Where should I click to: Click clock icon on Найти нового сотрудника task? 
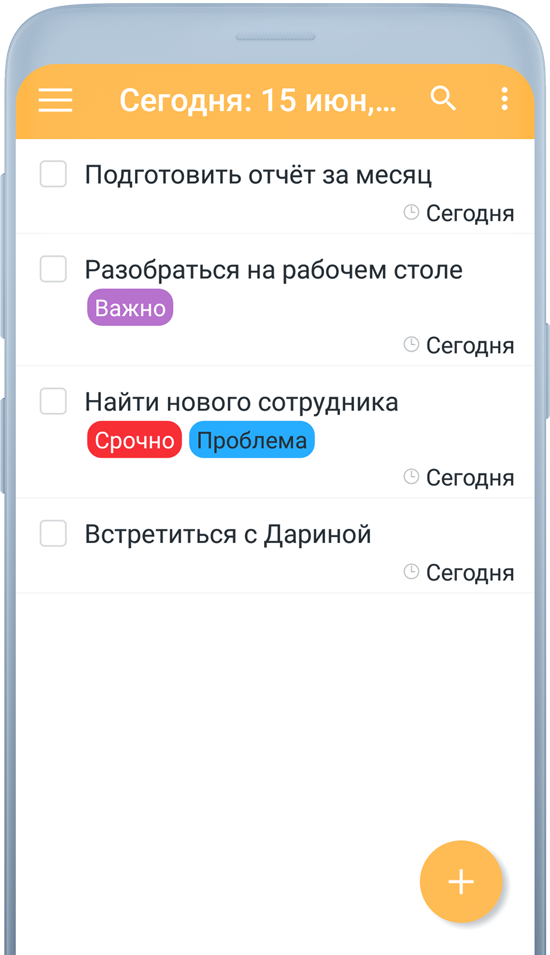[x=411, y=477]
